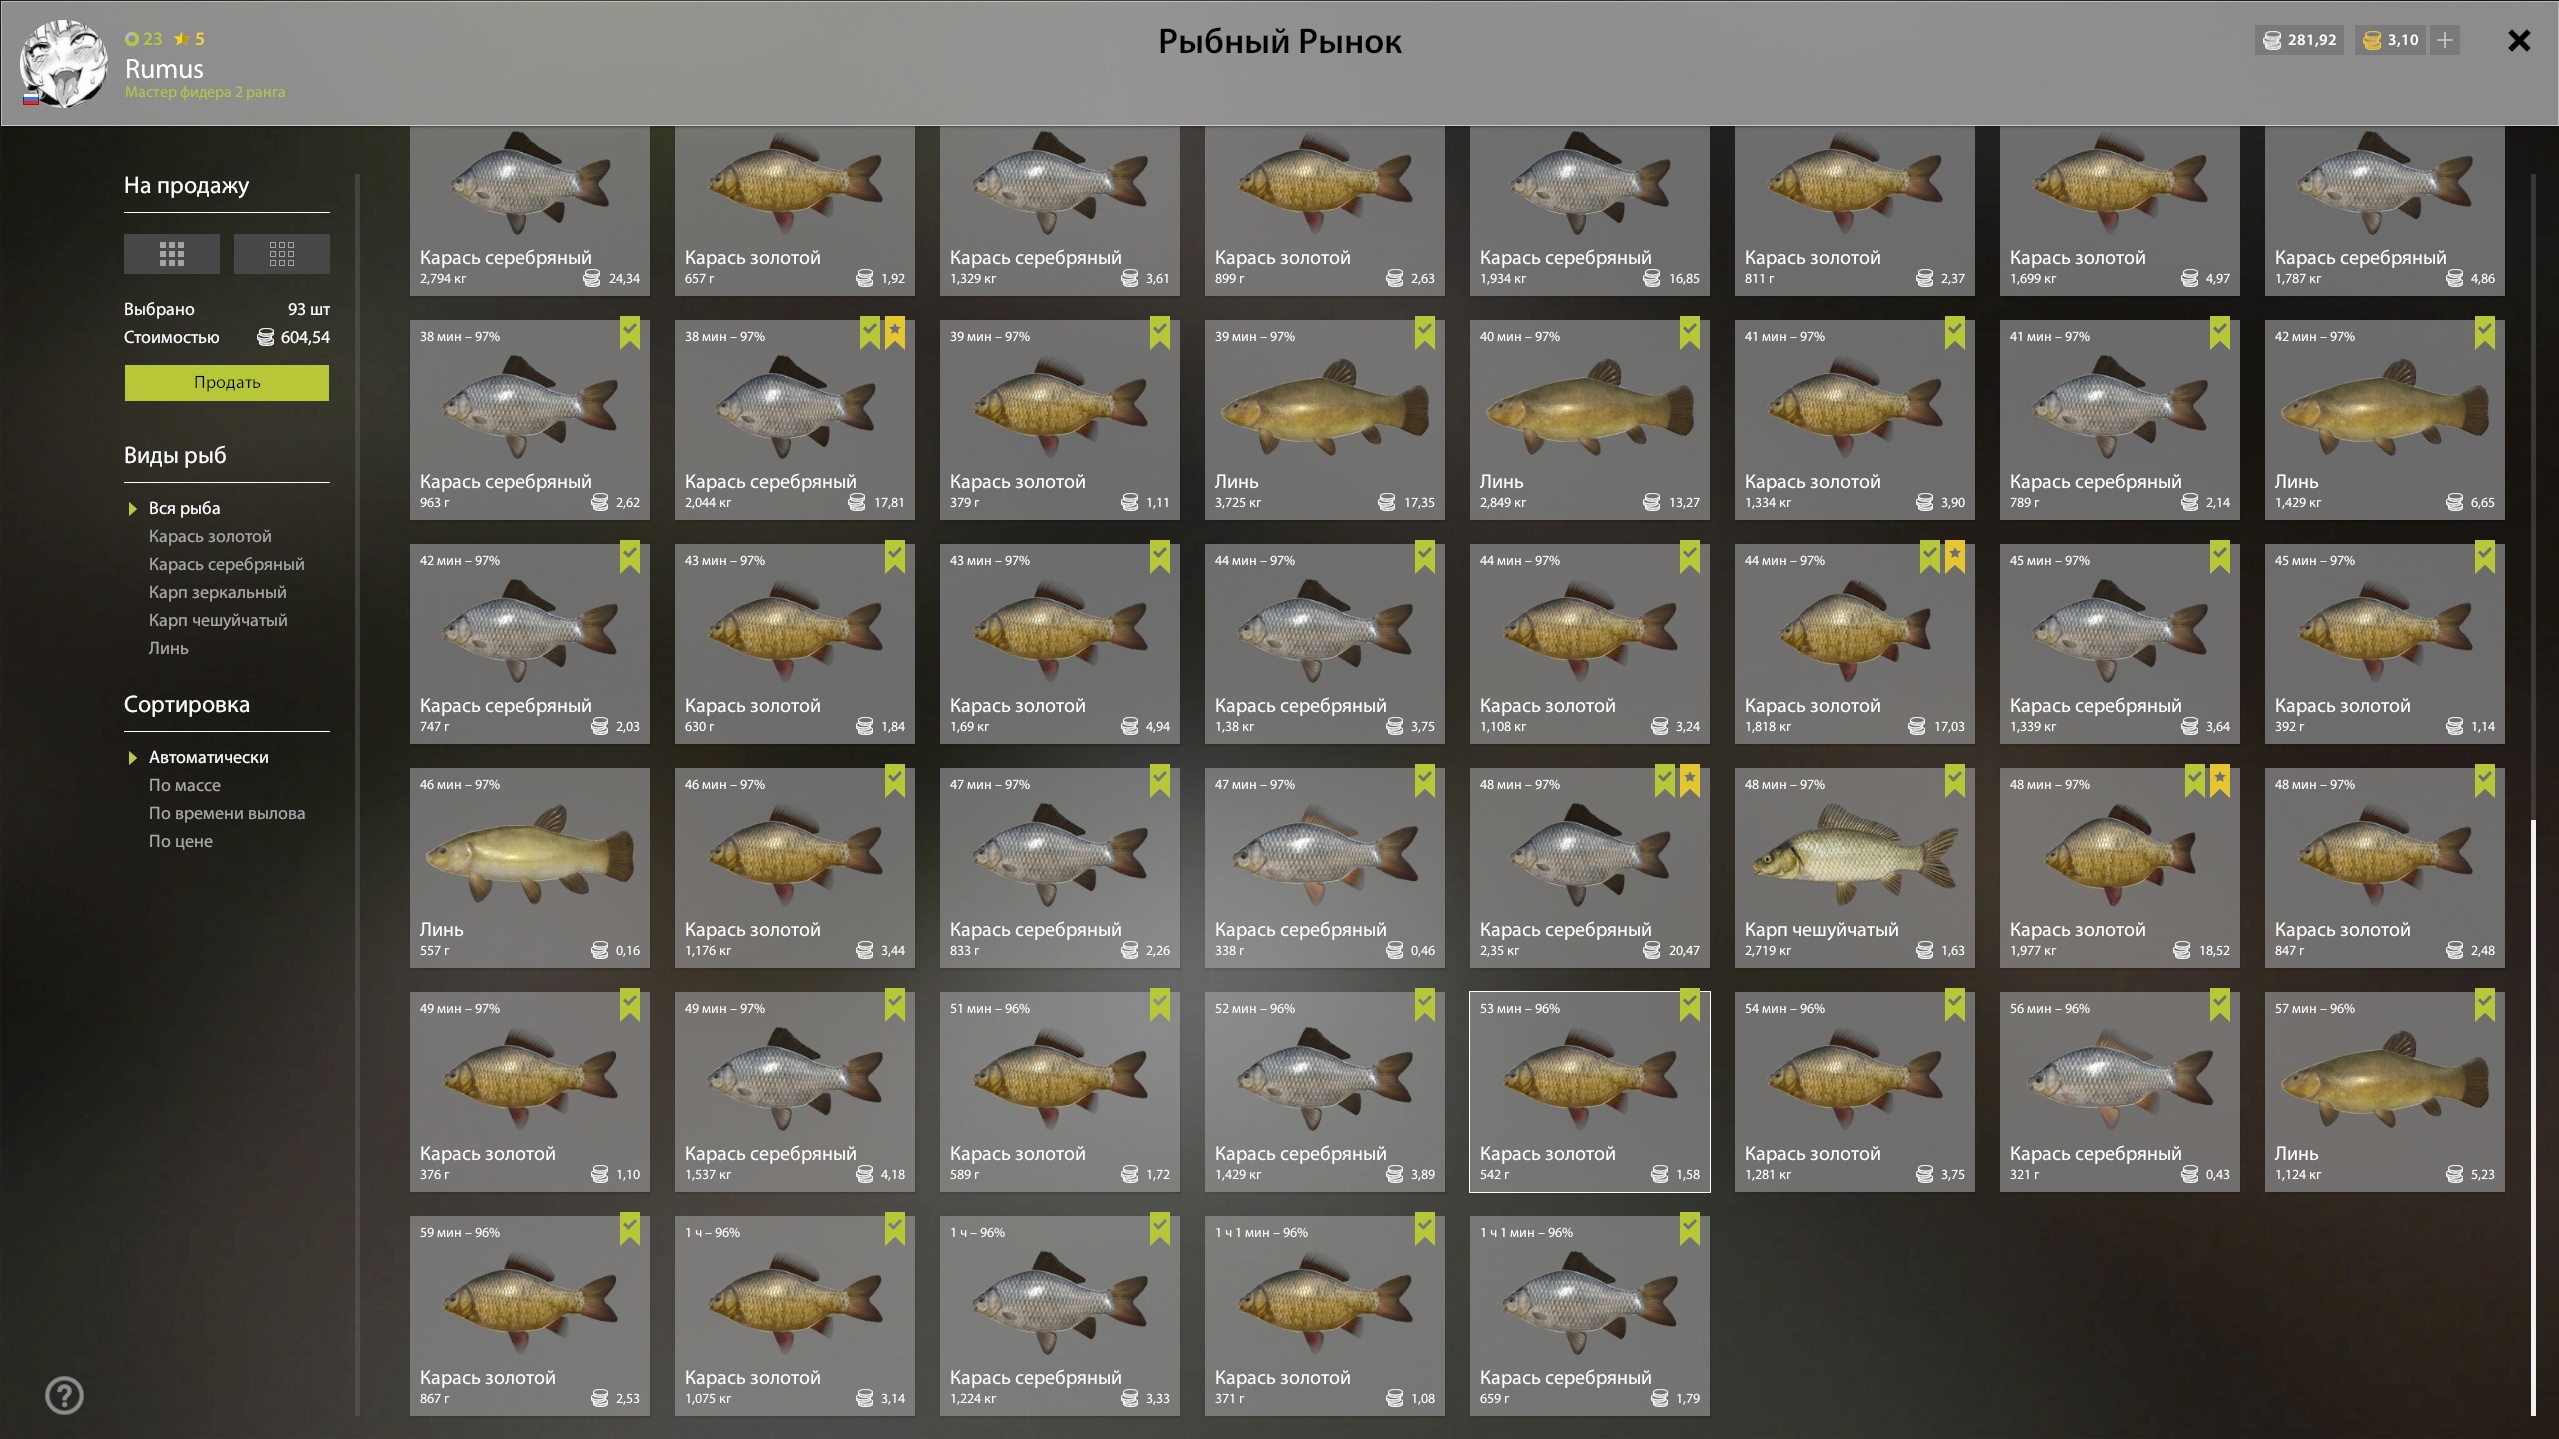This screenshot has width=2559, height=1439.
Task: Click the plus icon to add gold
Action: (x=2444, y=40)
